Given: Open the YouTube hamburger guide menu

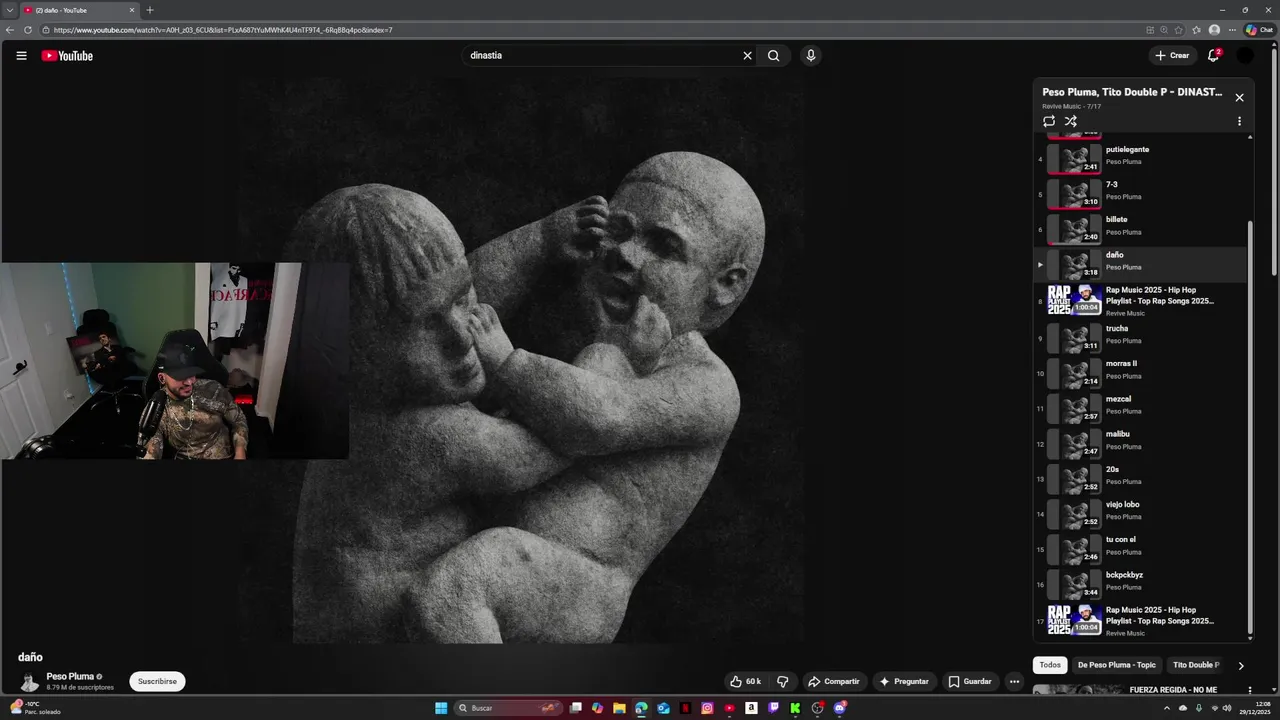Looking at the screenshot, I should [21, 56].
